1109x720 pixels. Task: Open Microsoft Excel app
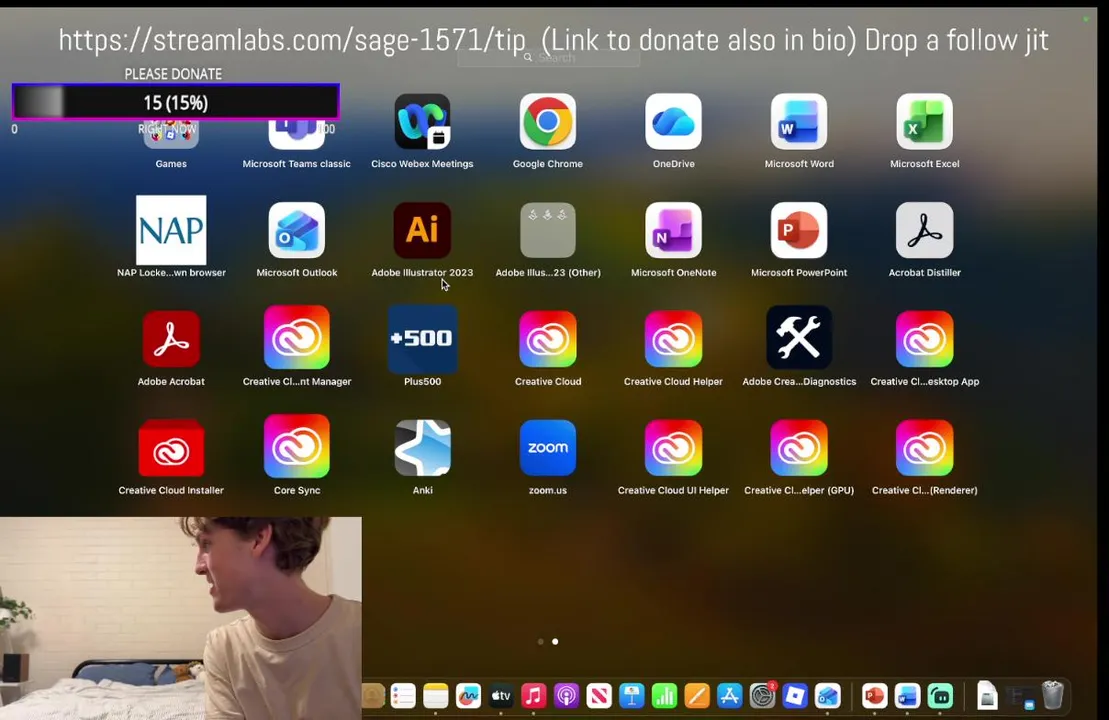pos(924,122)
